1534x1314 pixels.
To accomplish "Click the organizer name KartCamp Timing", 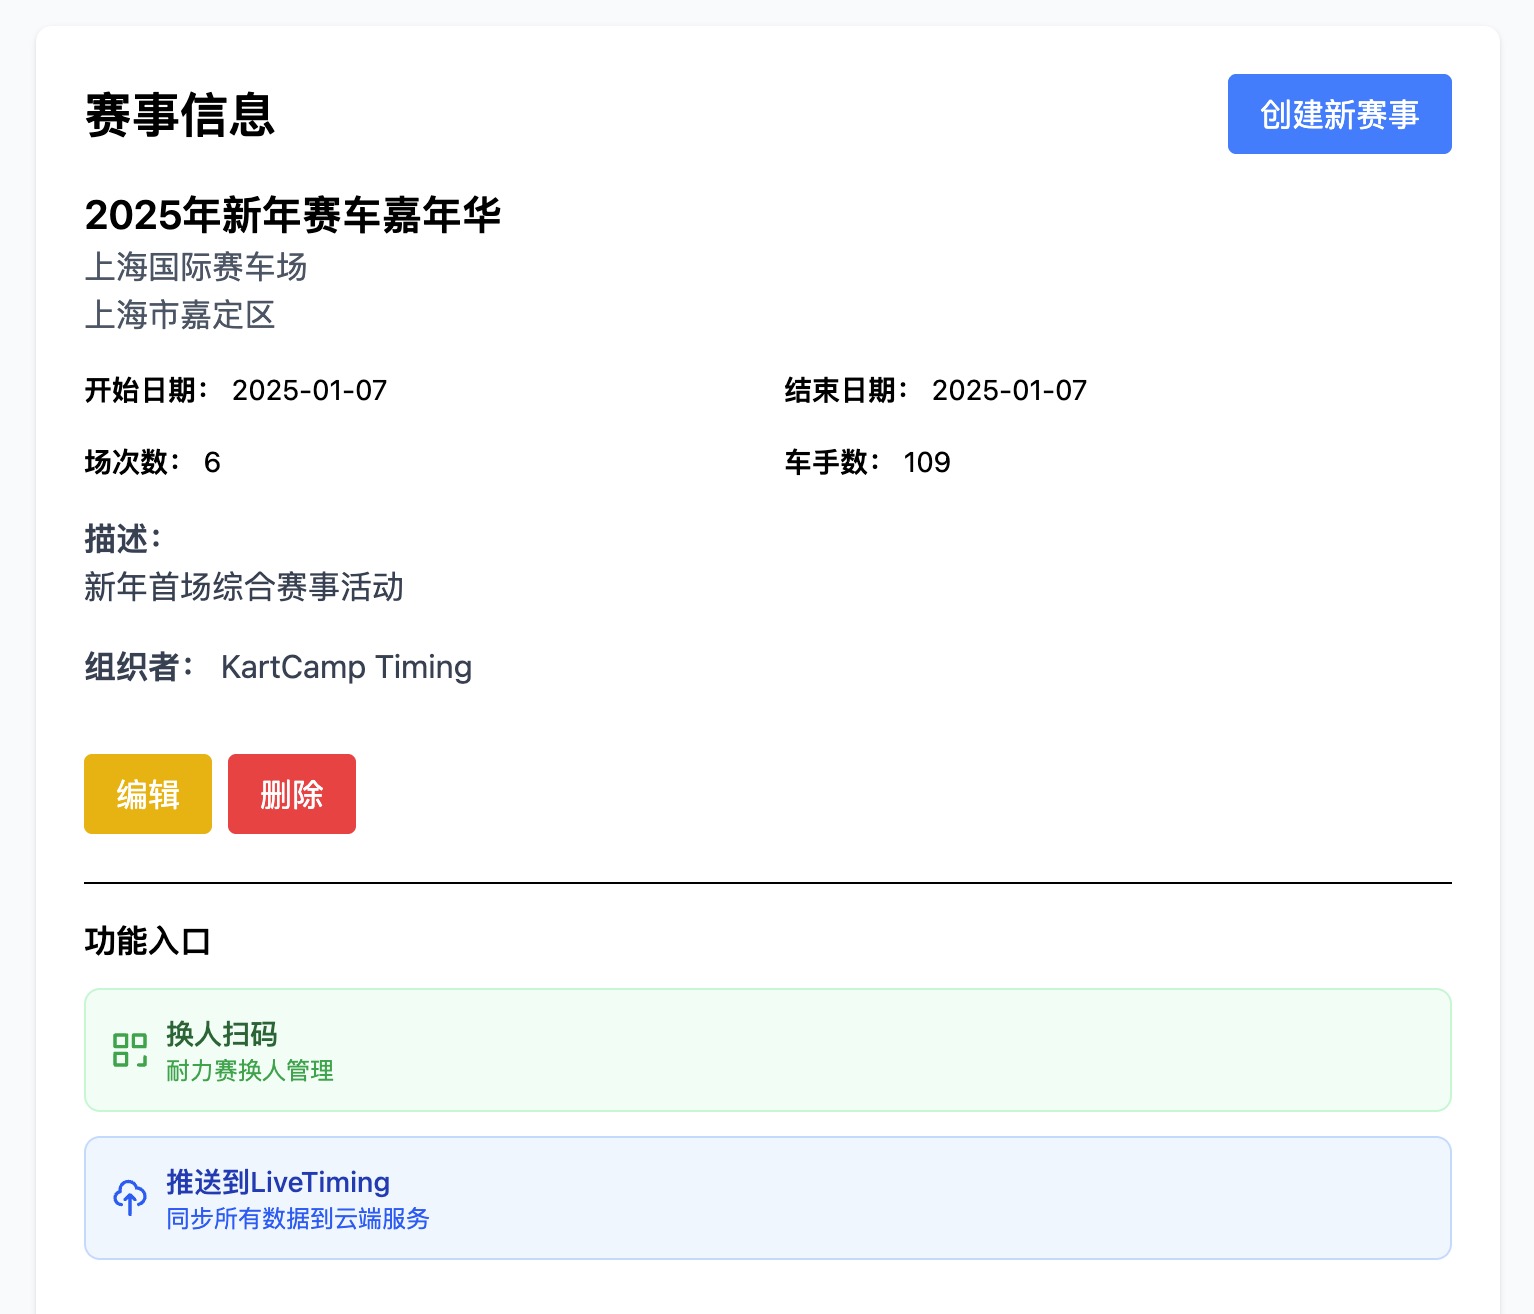I will tap(346, 667).
